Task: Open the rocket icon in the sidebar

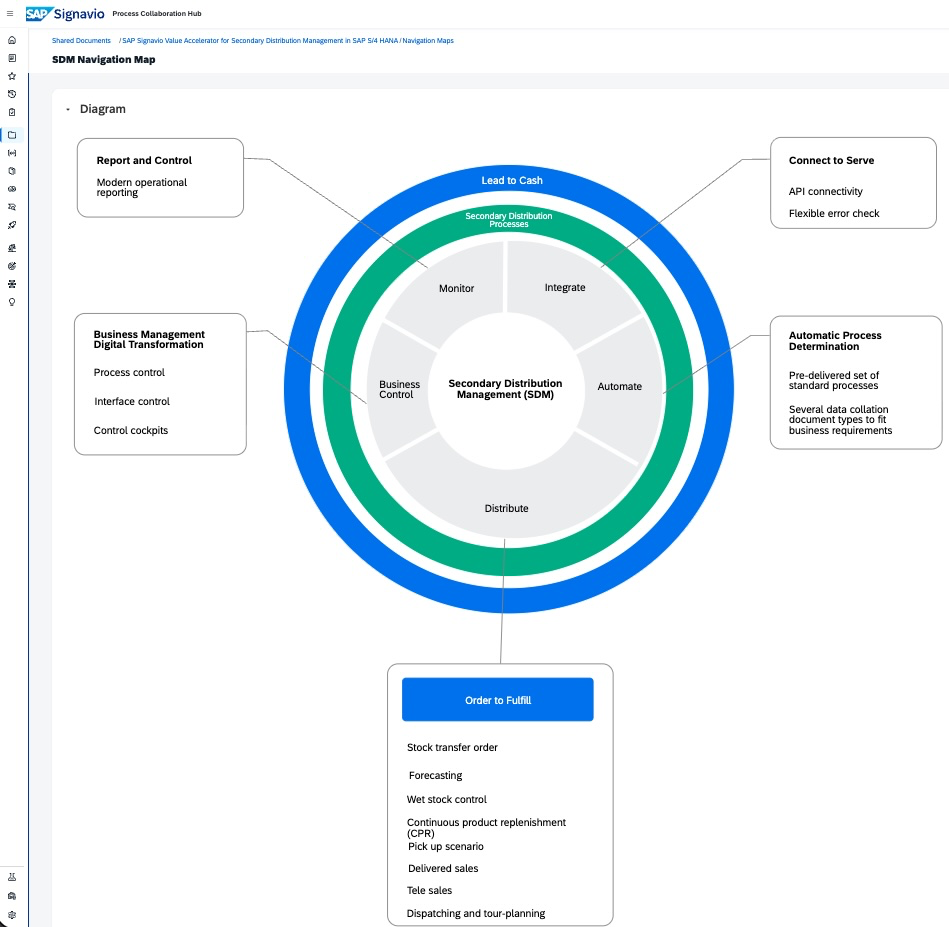Action: pyautogui.click(x=12, y=225)
